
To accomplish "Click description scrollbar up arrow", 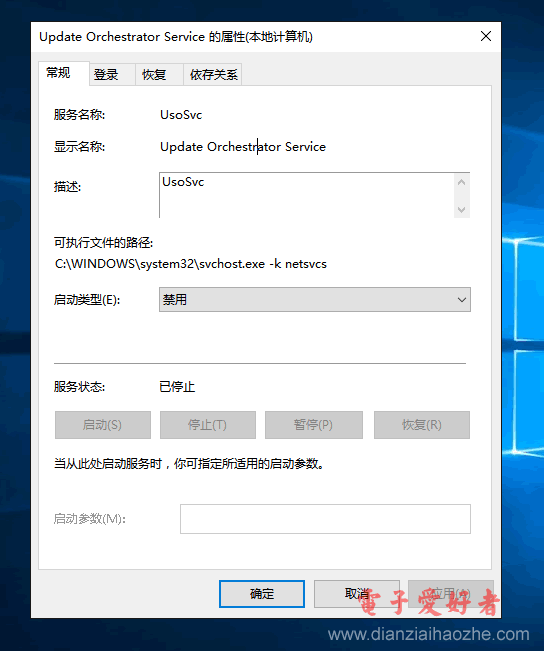I will 461,182.
